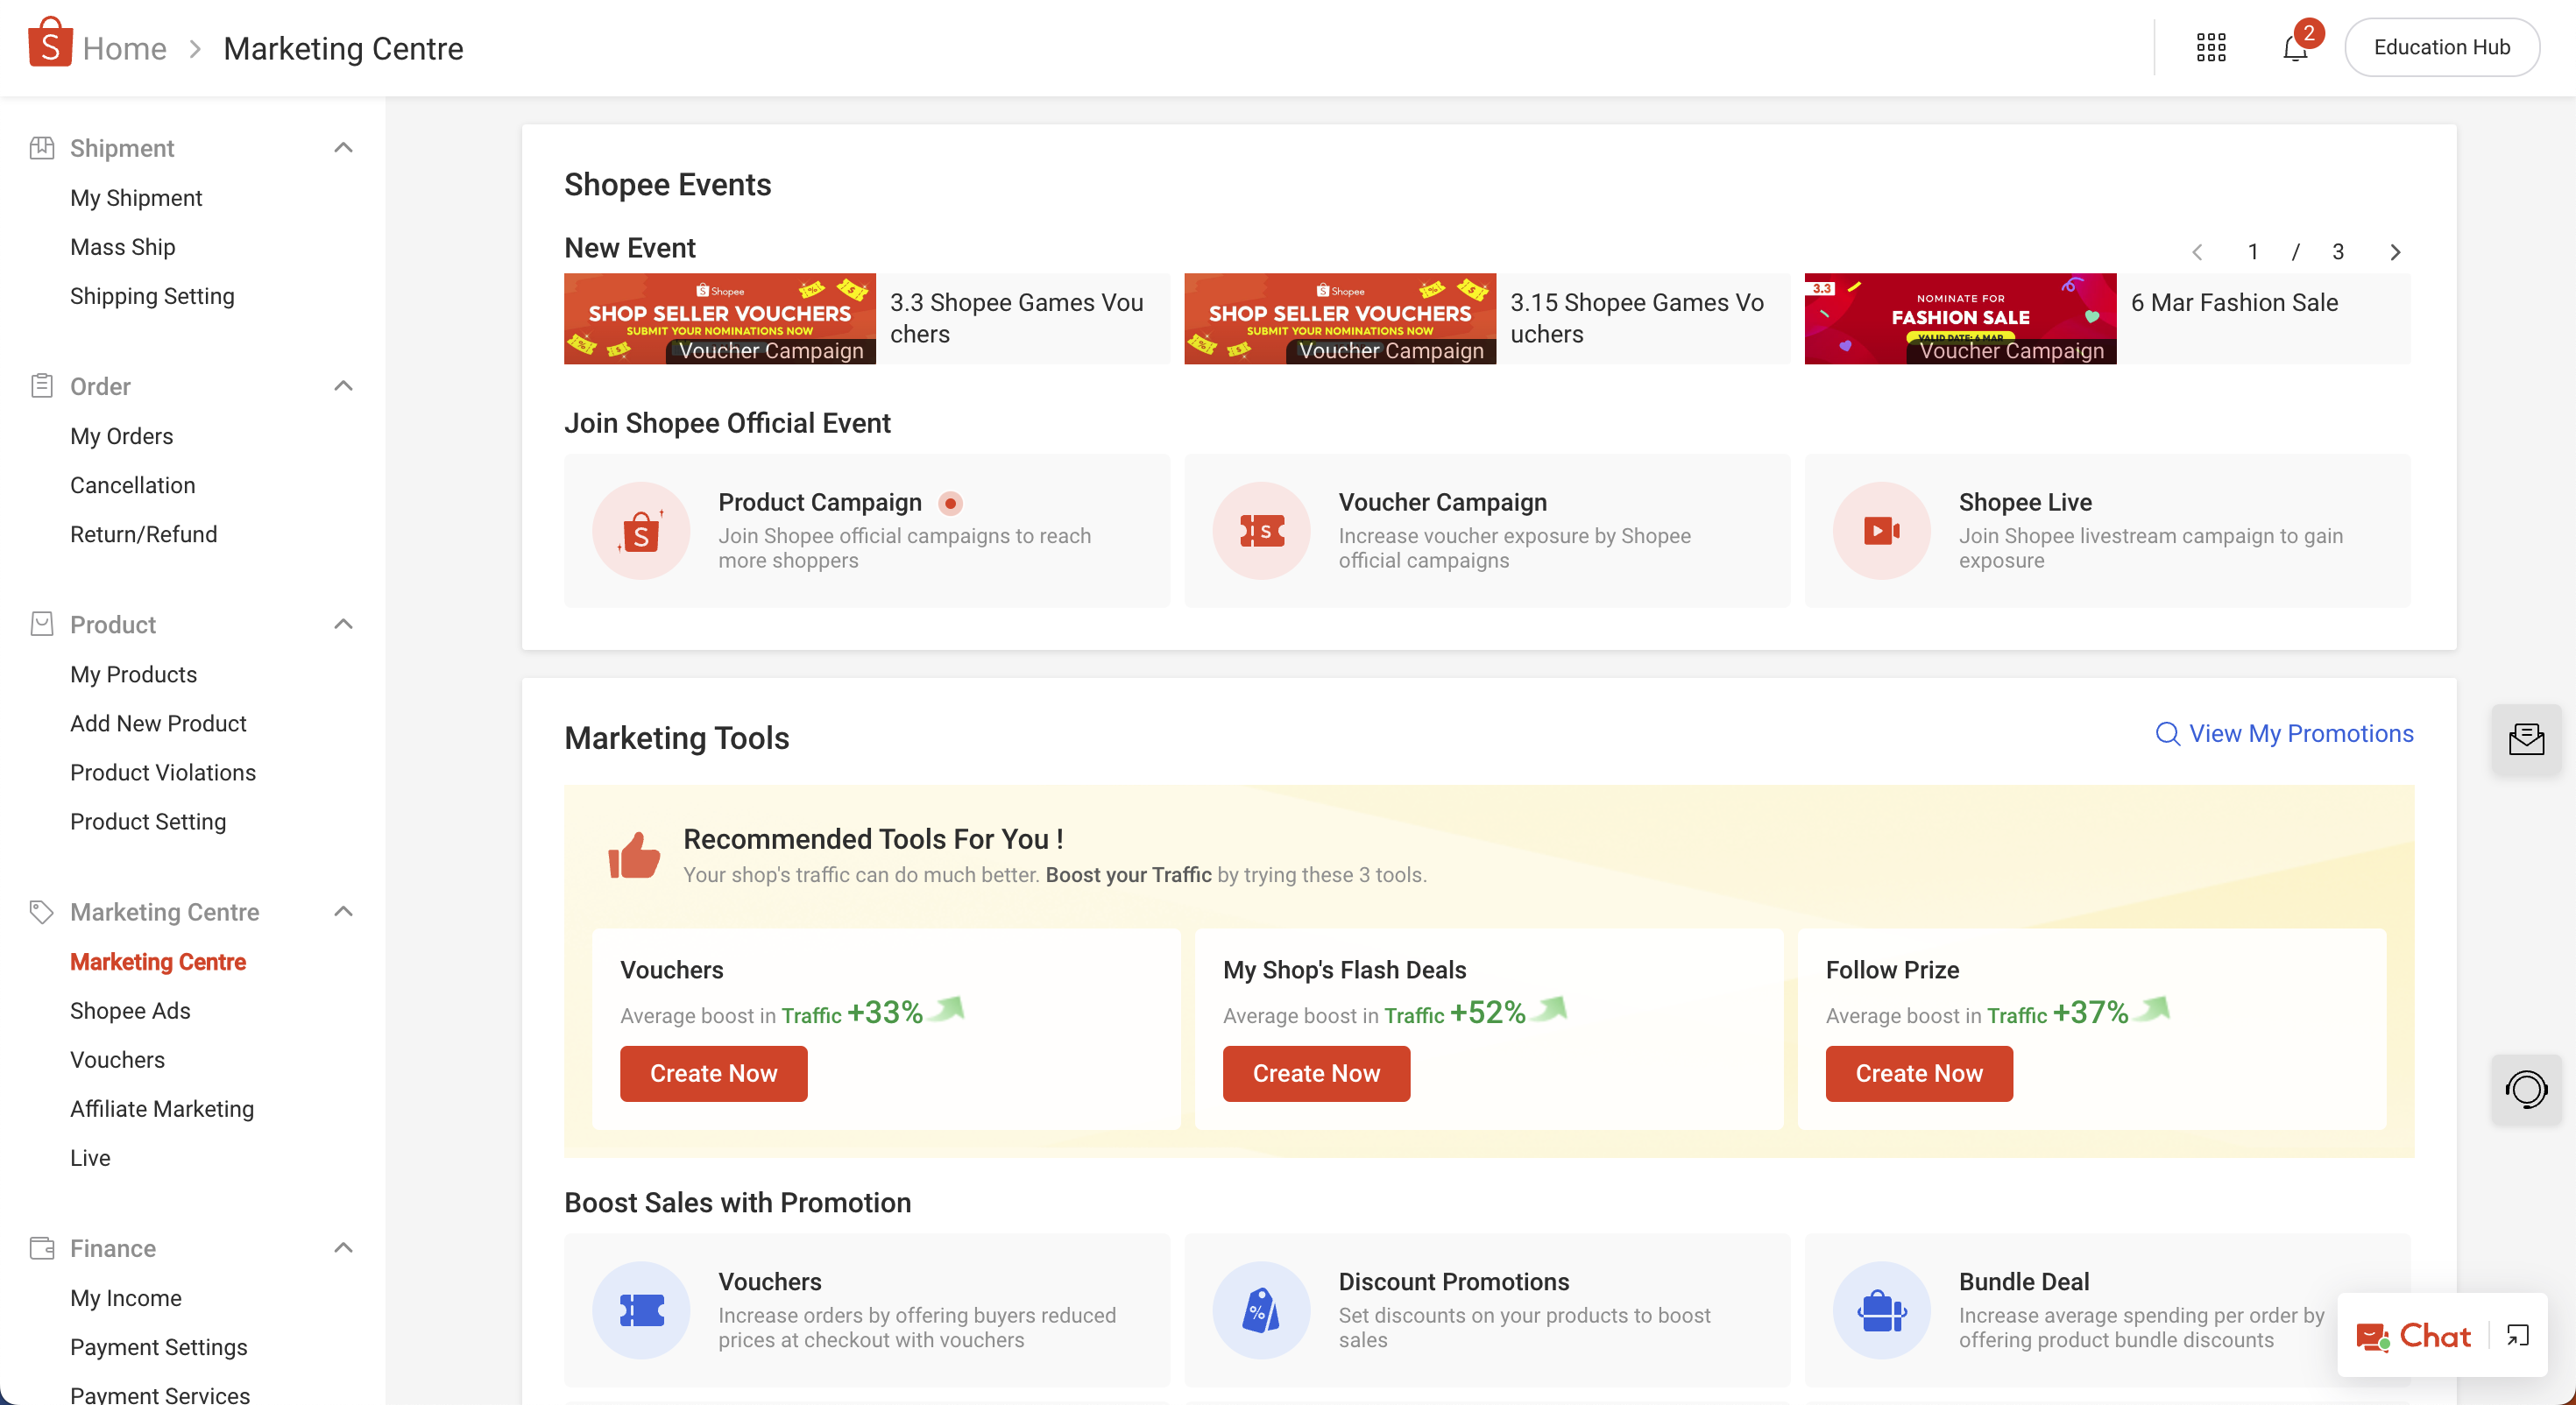Viewport: 2576px width, 1405px height.
Task: Click the Bundle Deal basket icon
Action: tap(1881, 1310)
